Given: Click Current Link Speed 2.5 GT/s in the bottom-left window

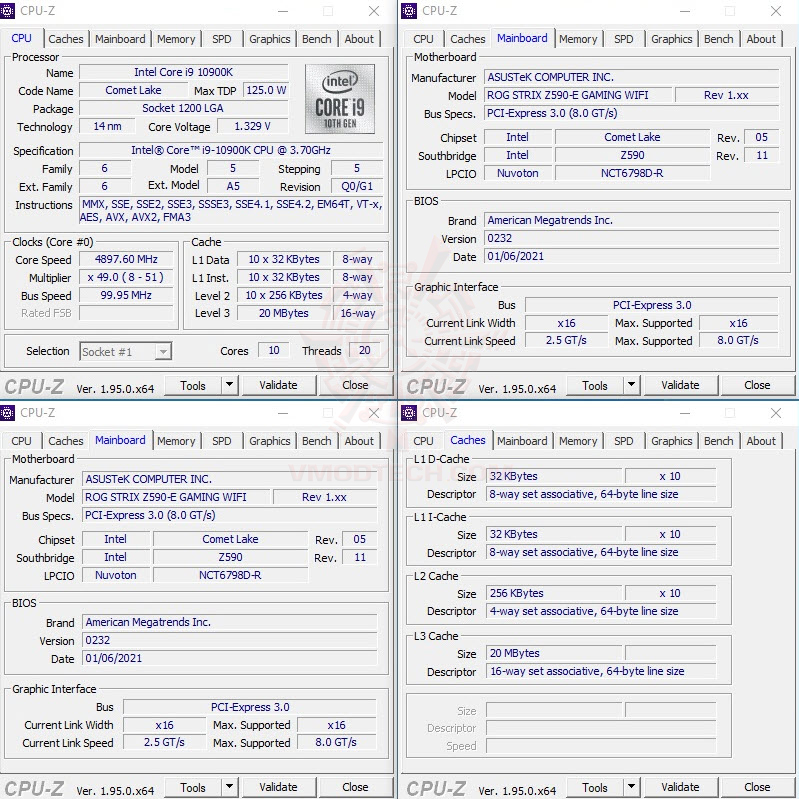Looking at the screenshot, I should [x=164, y=742].
